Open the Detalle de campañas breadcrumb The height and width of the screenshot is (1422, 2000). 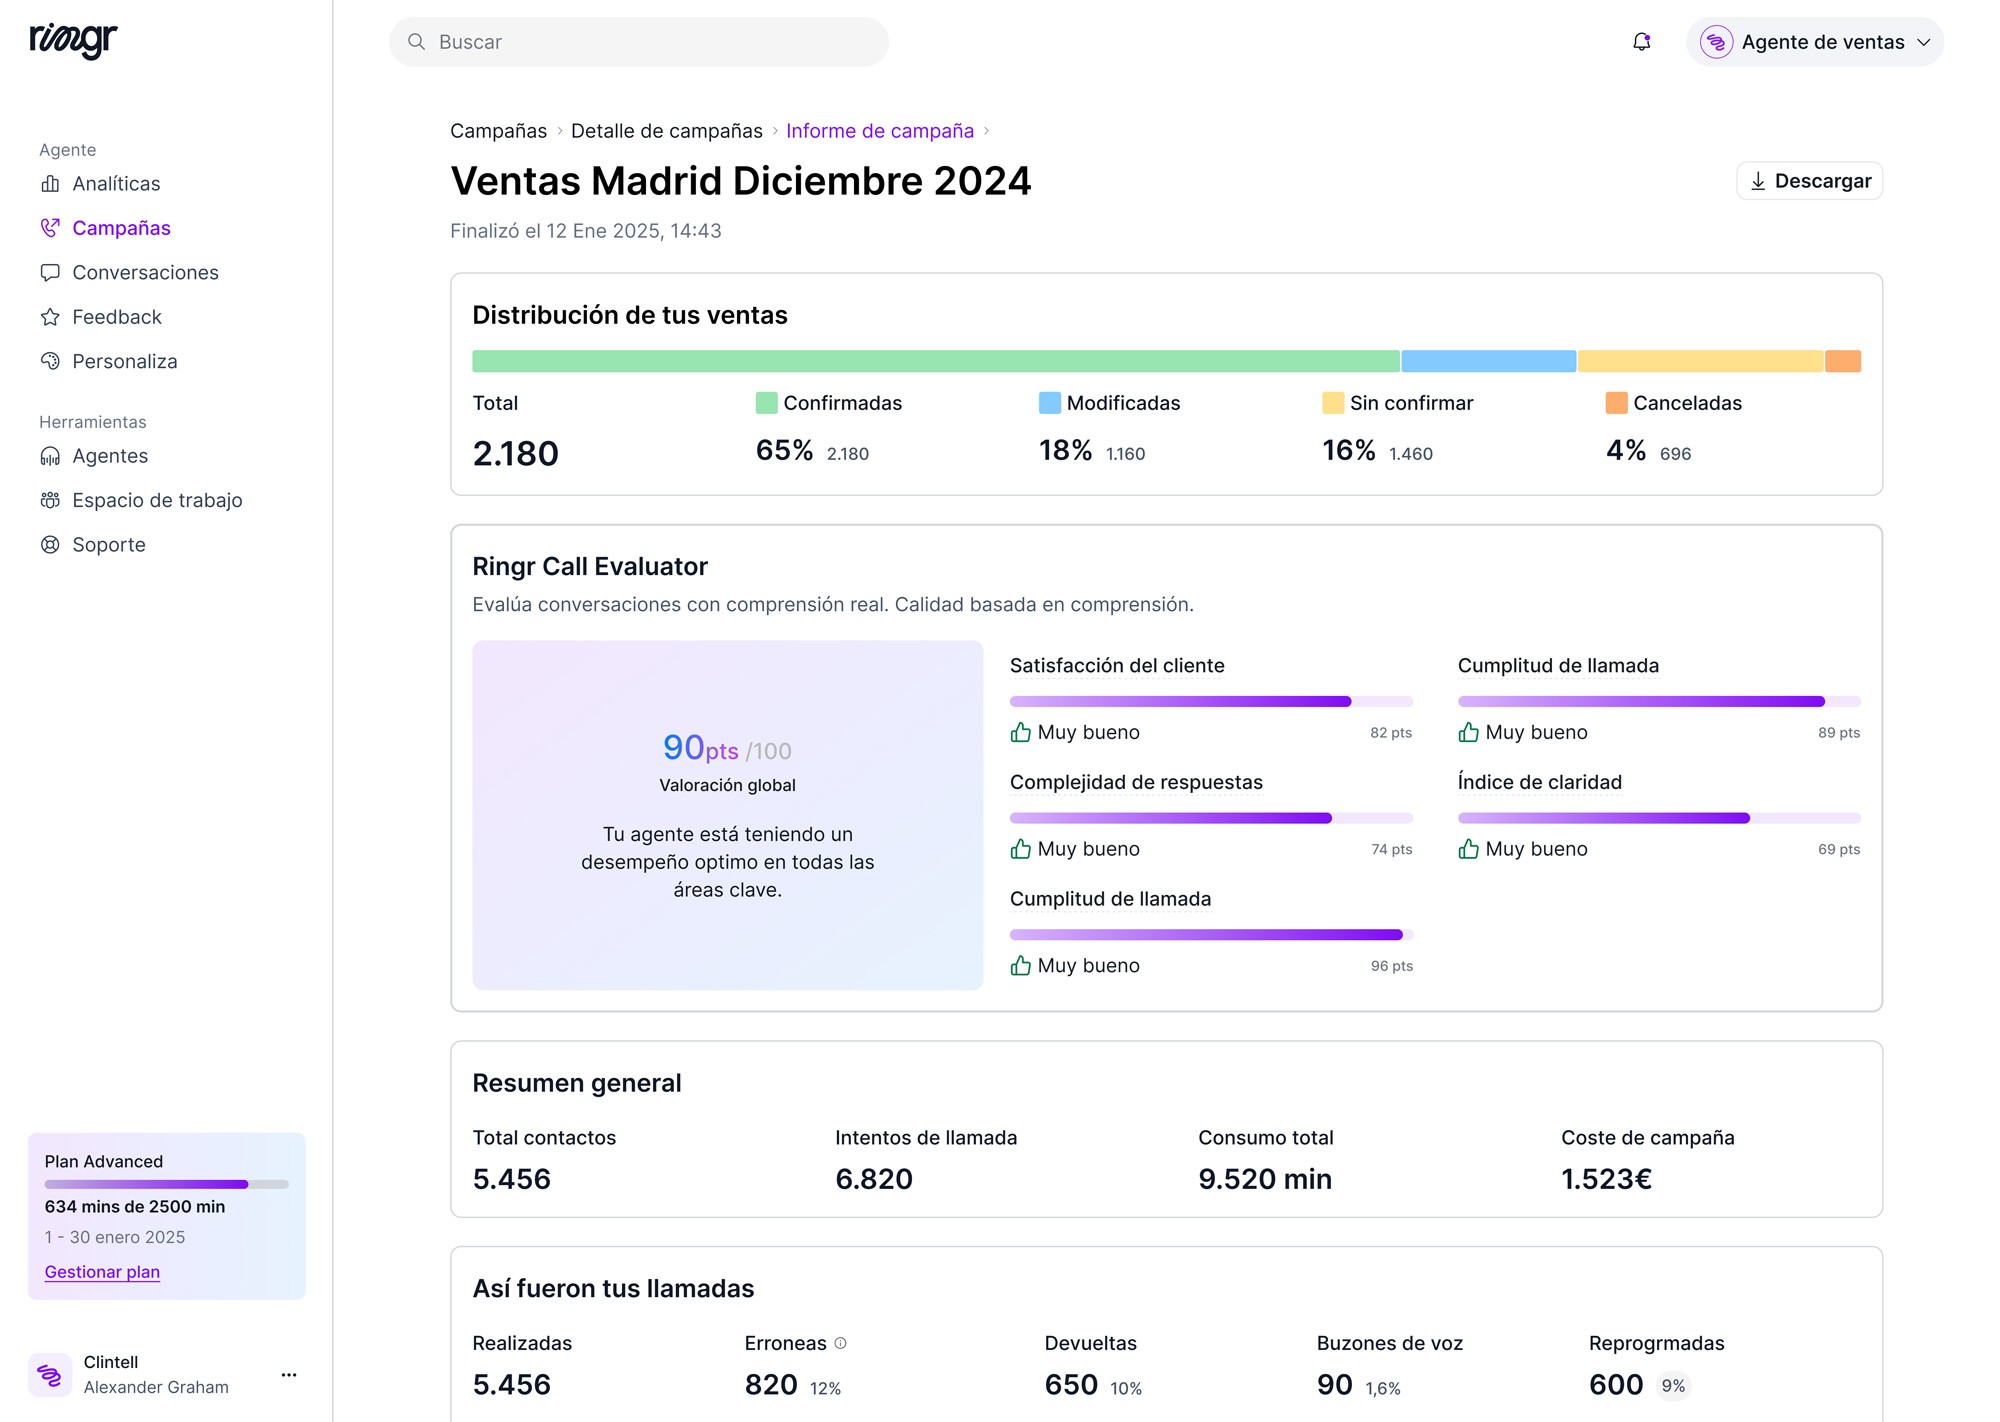point(666,131)
